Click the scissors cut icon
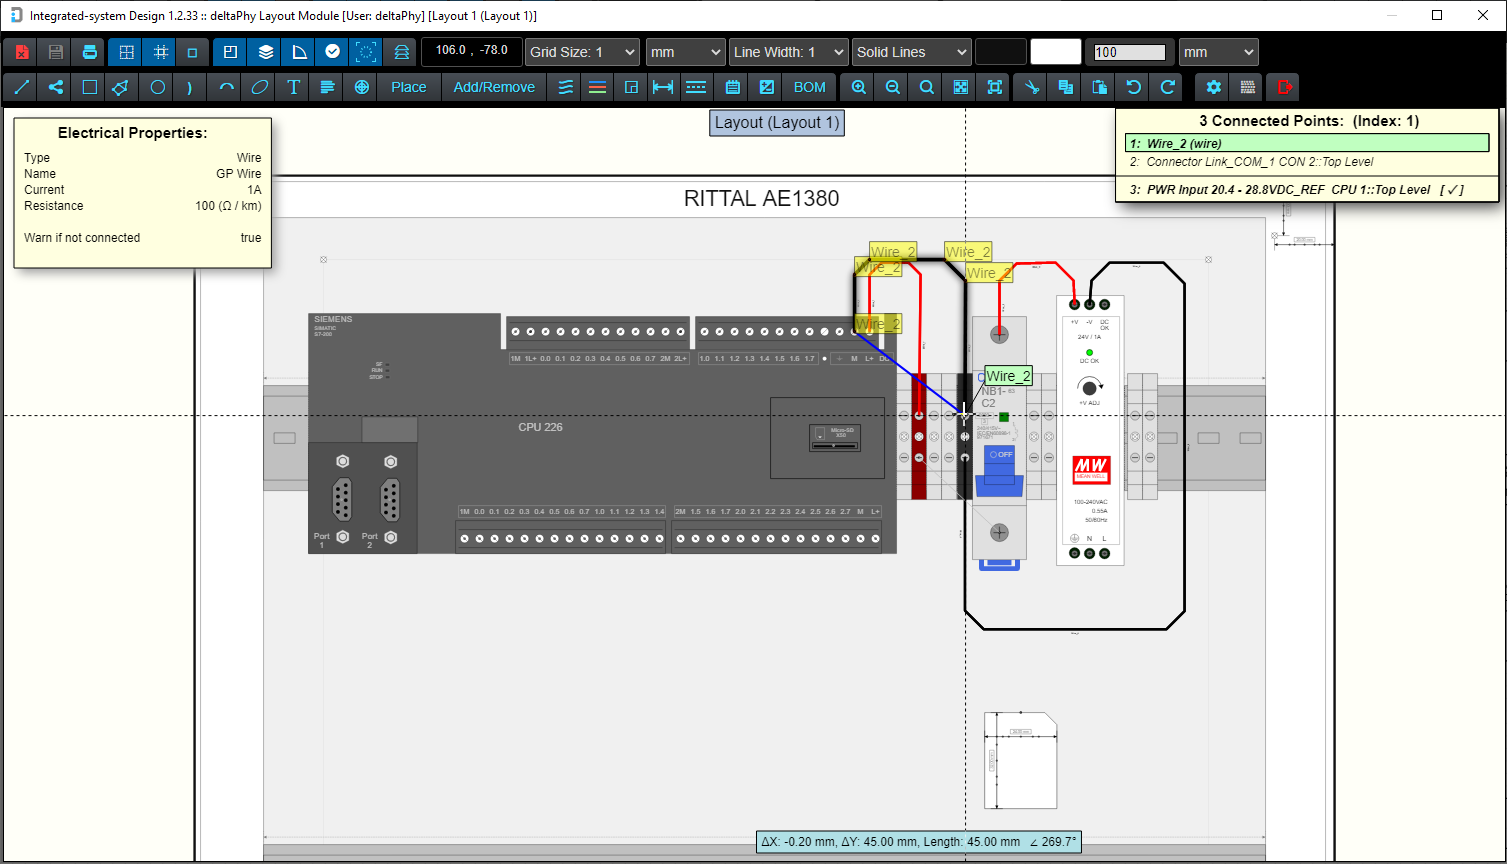 [1031, 87]
